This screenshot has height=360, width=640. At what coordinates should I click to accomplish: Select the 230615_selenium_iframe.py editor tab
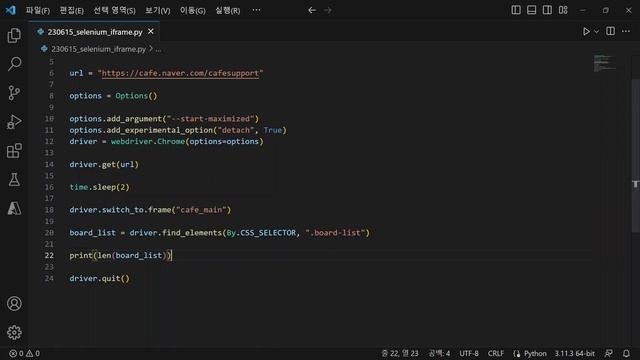pos(94,32)
